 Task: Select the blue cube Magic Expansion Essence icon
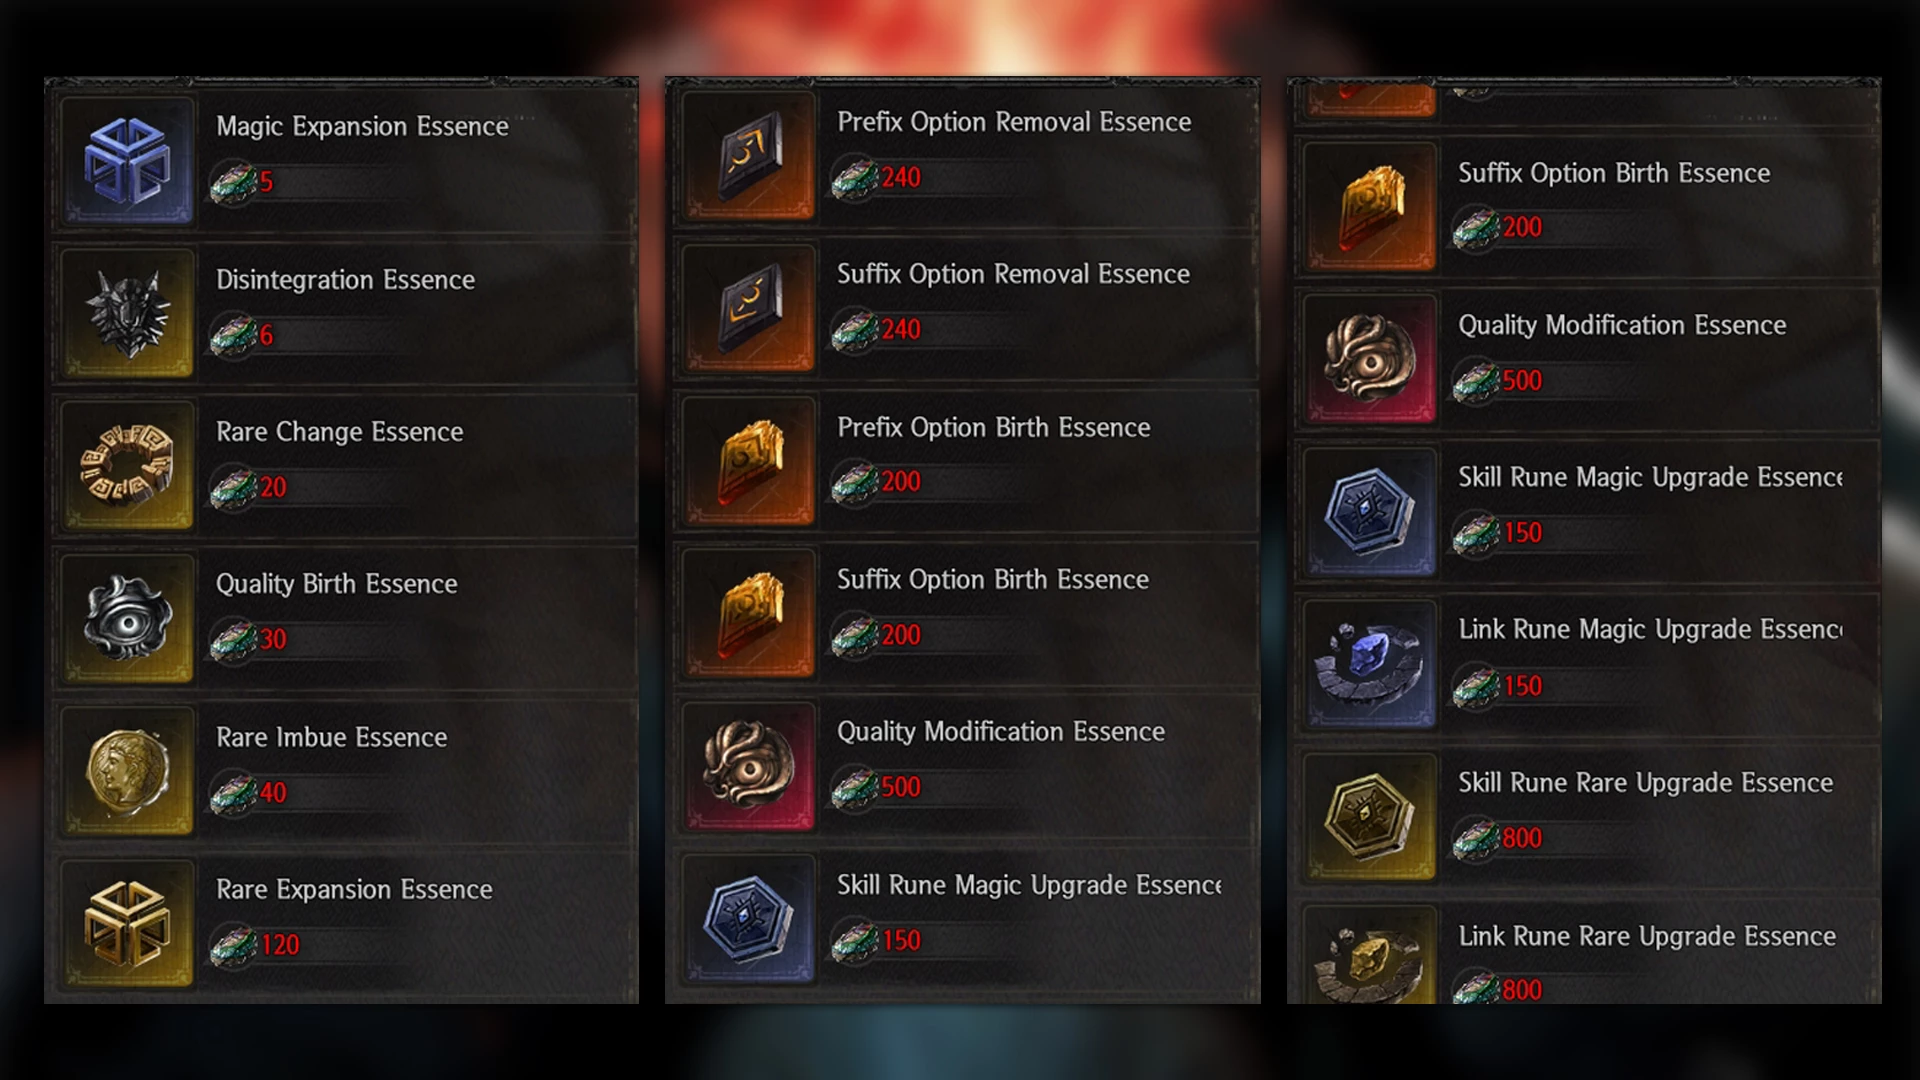(128, 161)
